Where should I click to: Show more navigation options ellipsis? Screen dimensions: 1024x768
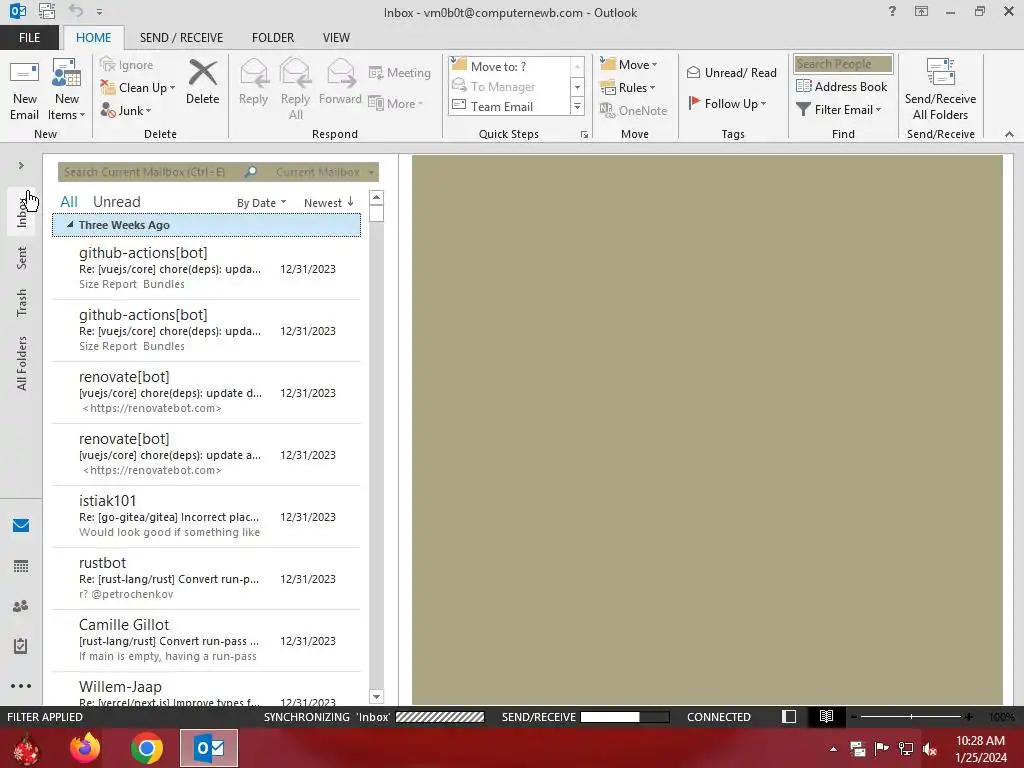[21, 686]
